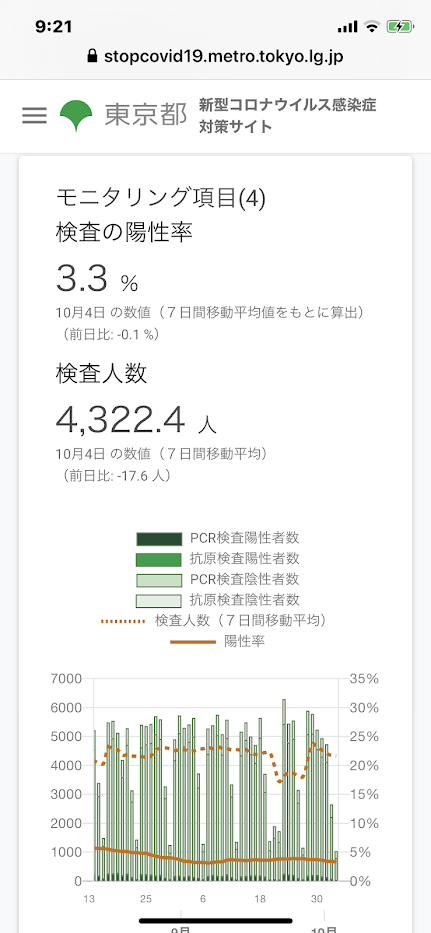
Task: Tap the iOS home indicator bar
Action: (216, 920)
